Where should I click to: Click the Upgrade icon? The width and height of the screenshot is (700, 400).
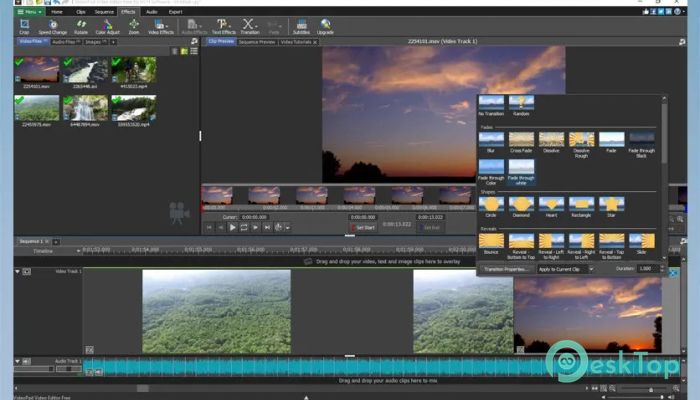(325, 27)
